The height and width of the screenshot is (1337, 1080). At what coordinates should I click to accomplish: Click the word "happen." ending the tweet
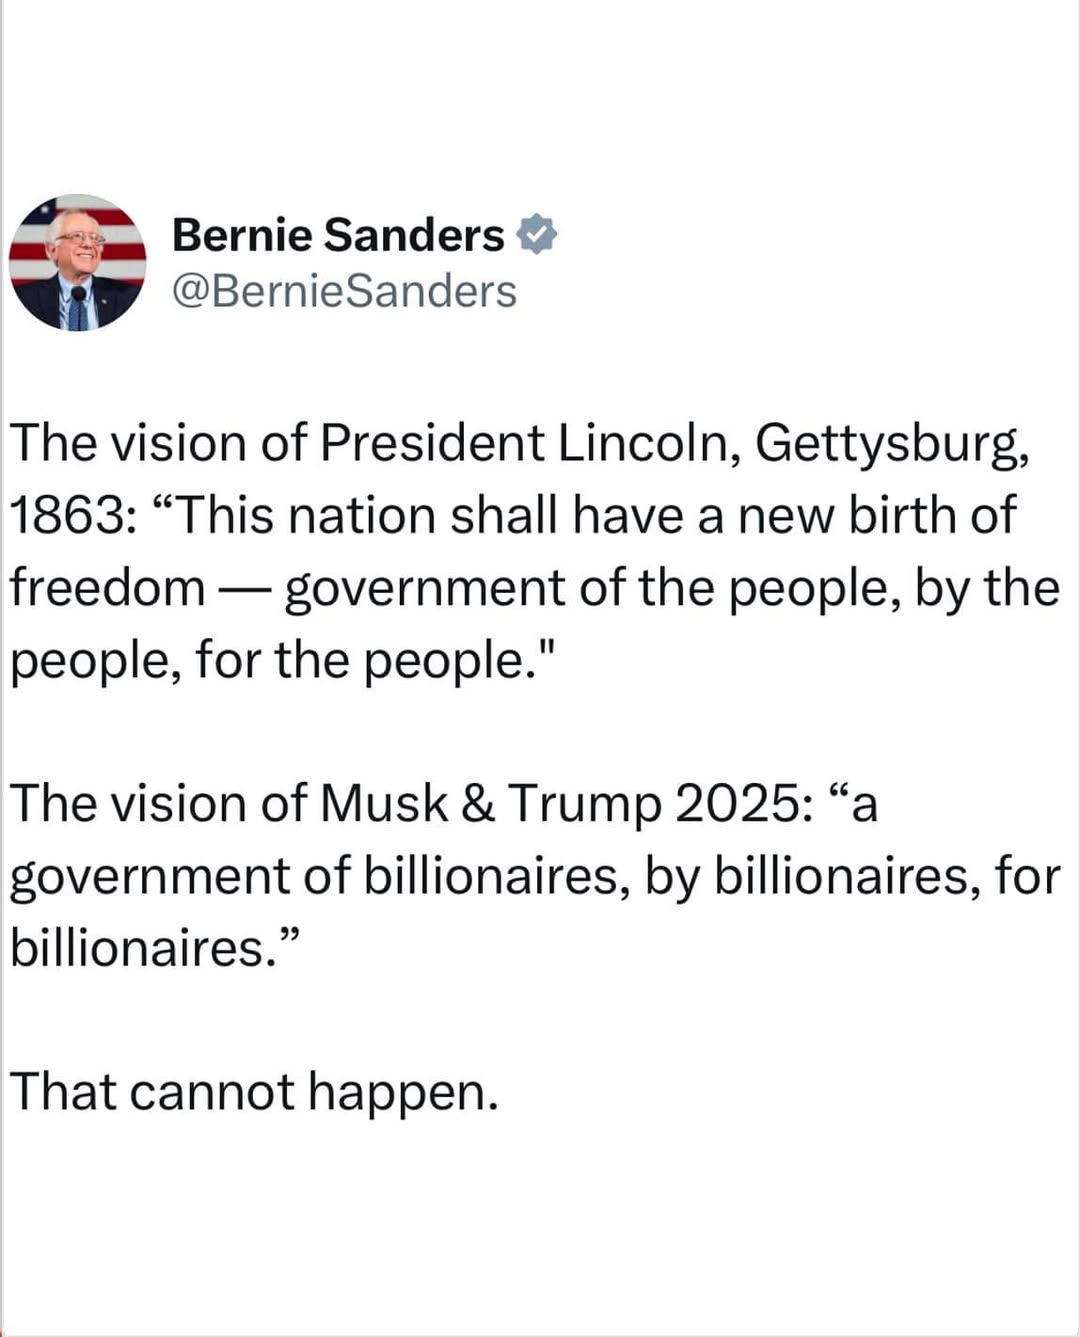pyautogui.click(x=403, y=1092)
